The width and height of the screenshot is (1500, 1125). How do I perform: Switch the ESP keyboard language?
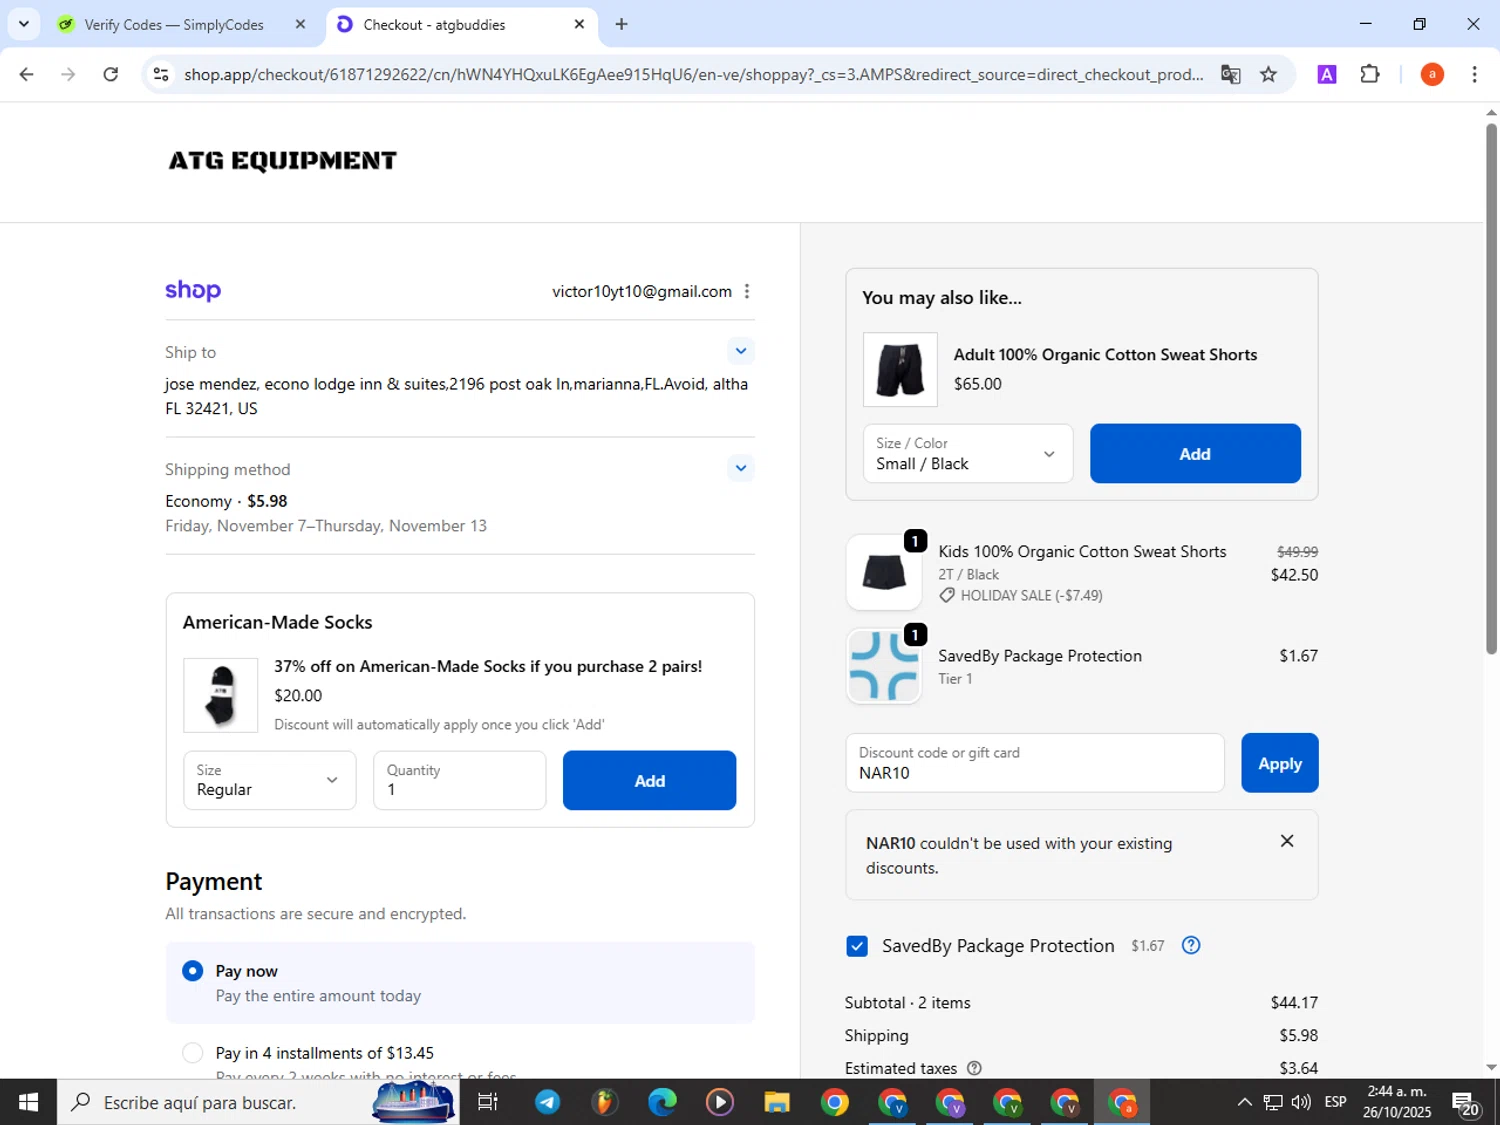click(x=1335, y=1102)
